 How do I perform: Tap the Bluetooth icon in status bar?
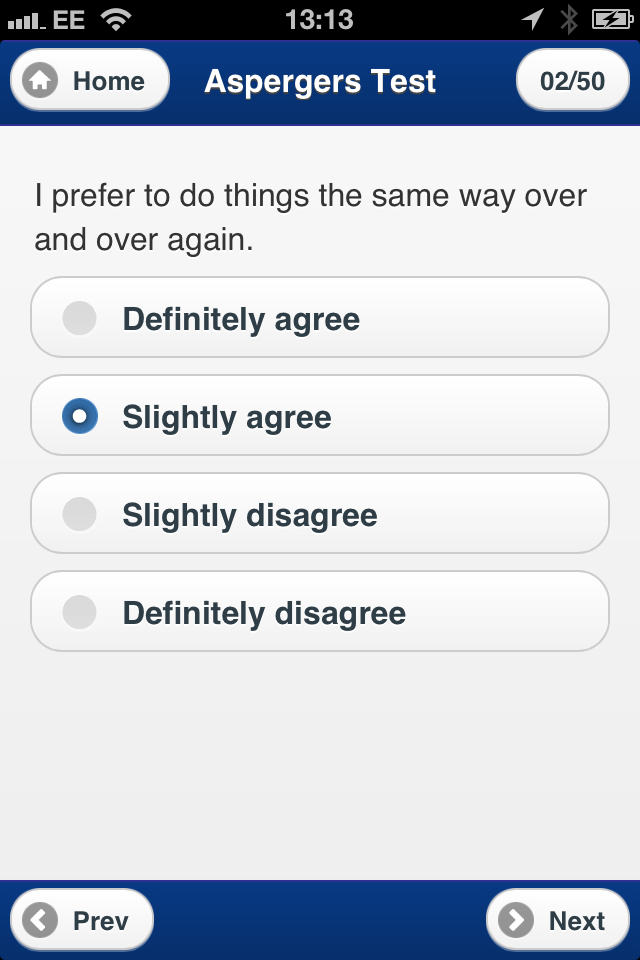[x=569, y=19]
